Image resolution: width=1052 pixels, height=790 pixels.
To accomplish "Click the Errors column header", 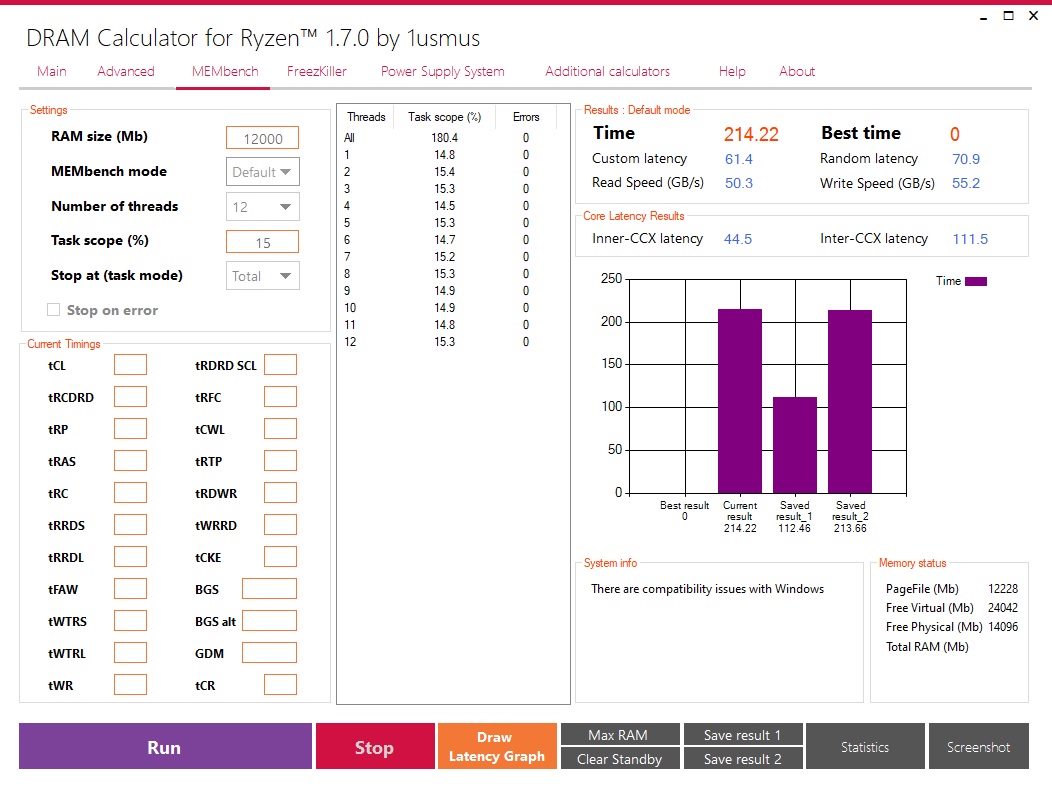I will pos(526,117).
